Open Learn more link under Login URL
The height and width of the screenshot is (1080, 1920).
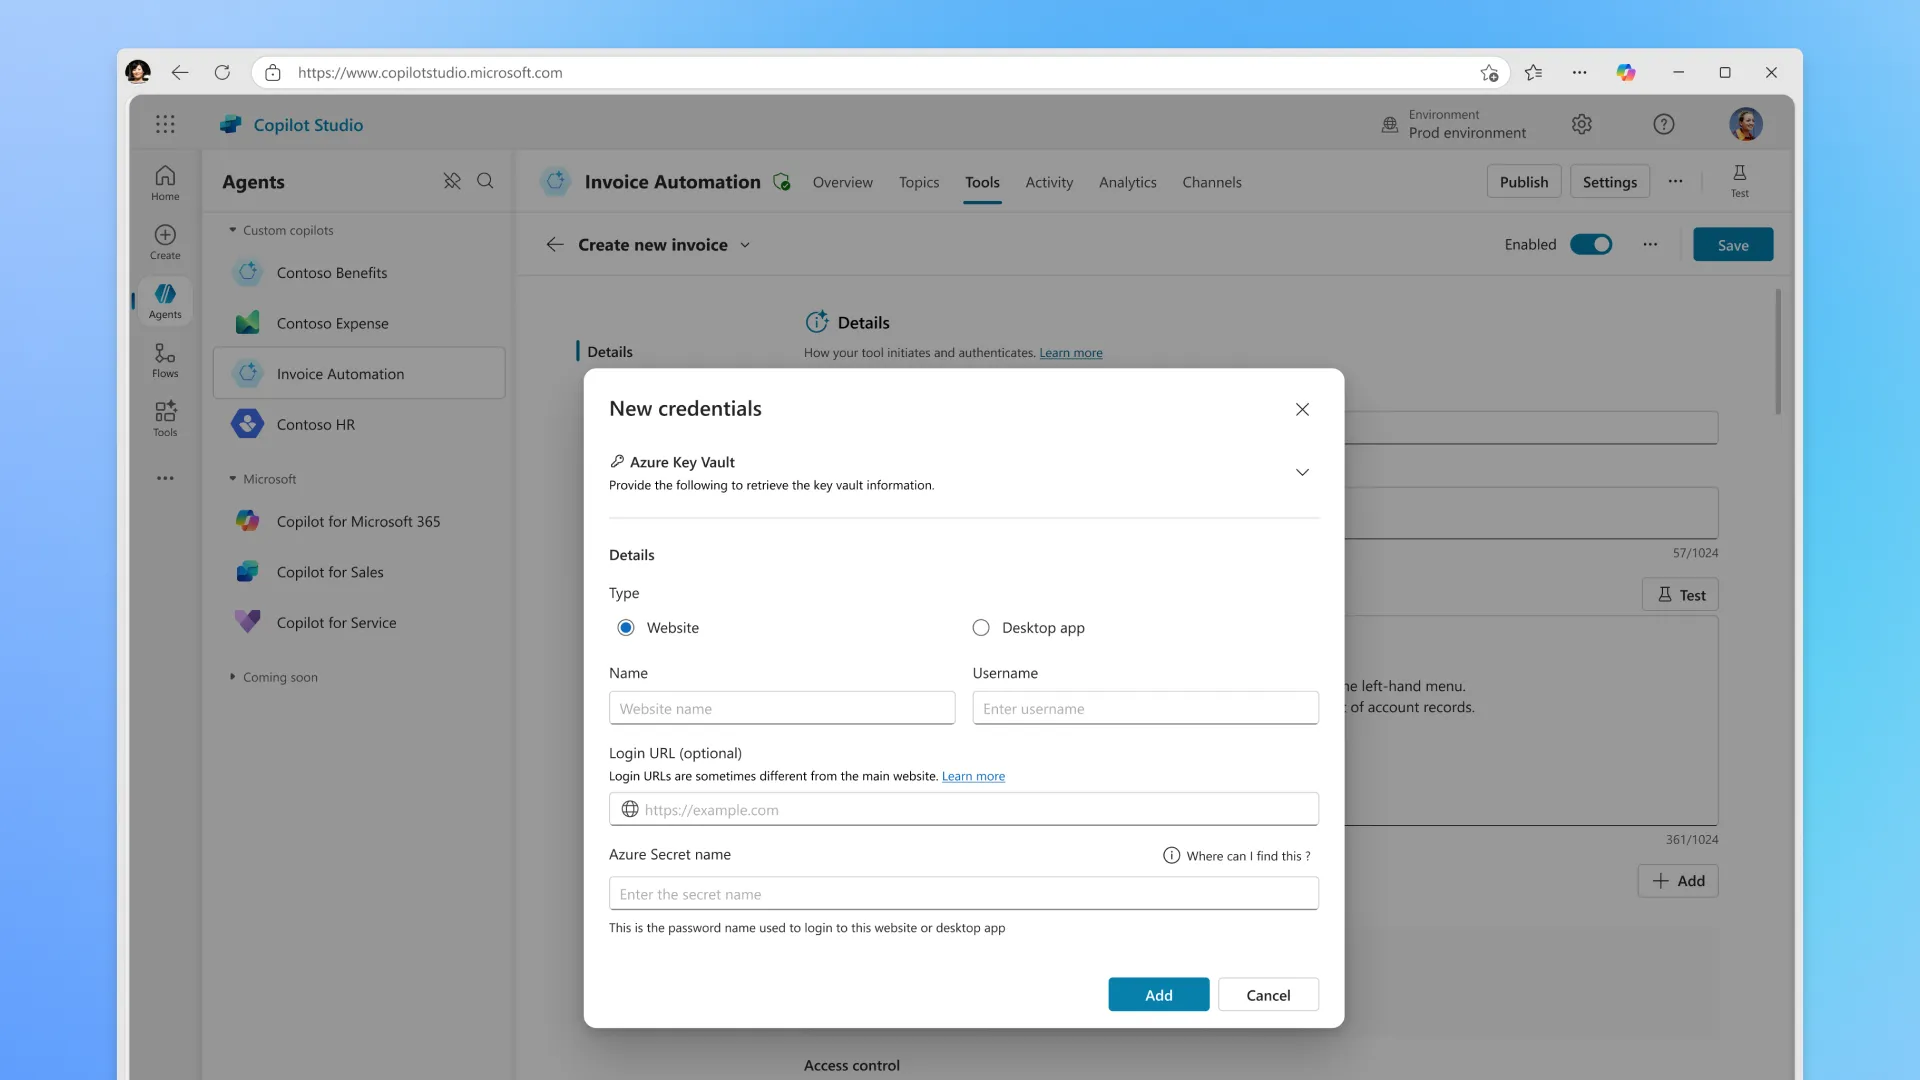click(973, 776)
